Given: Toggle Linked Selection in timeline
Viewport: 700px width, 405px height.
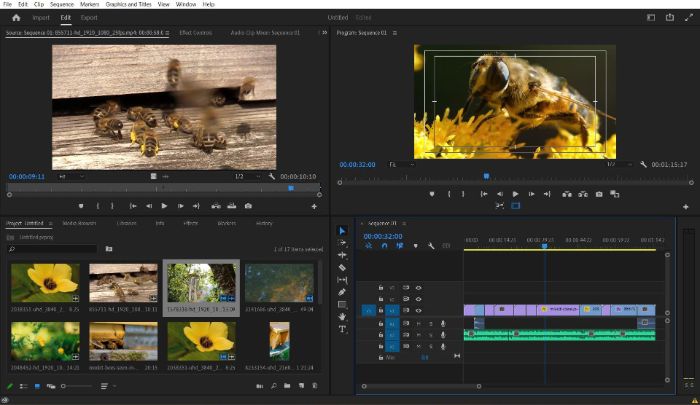Looking at the screenshot, I should pyautogui.click(x=400, y=246).
